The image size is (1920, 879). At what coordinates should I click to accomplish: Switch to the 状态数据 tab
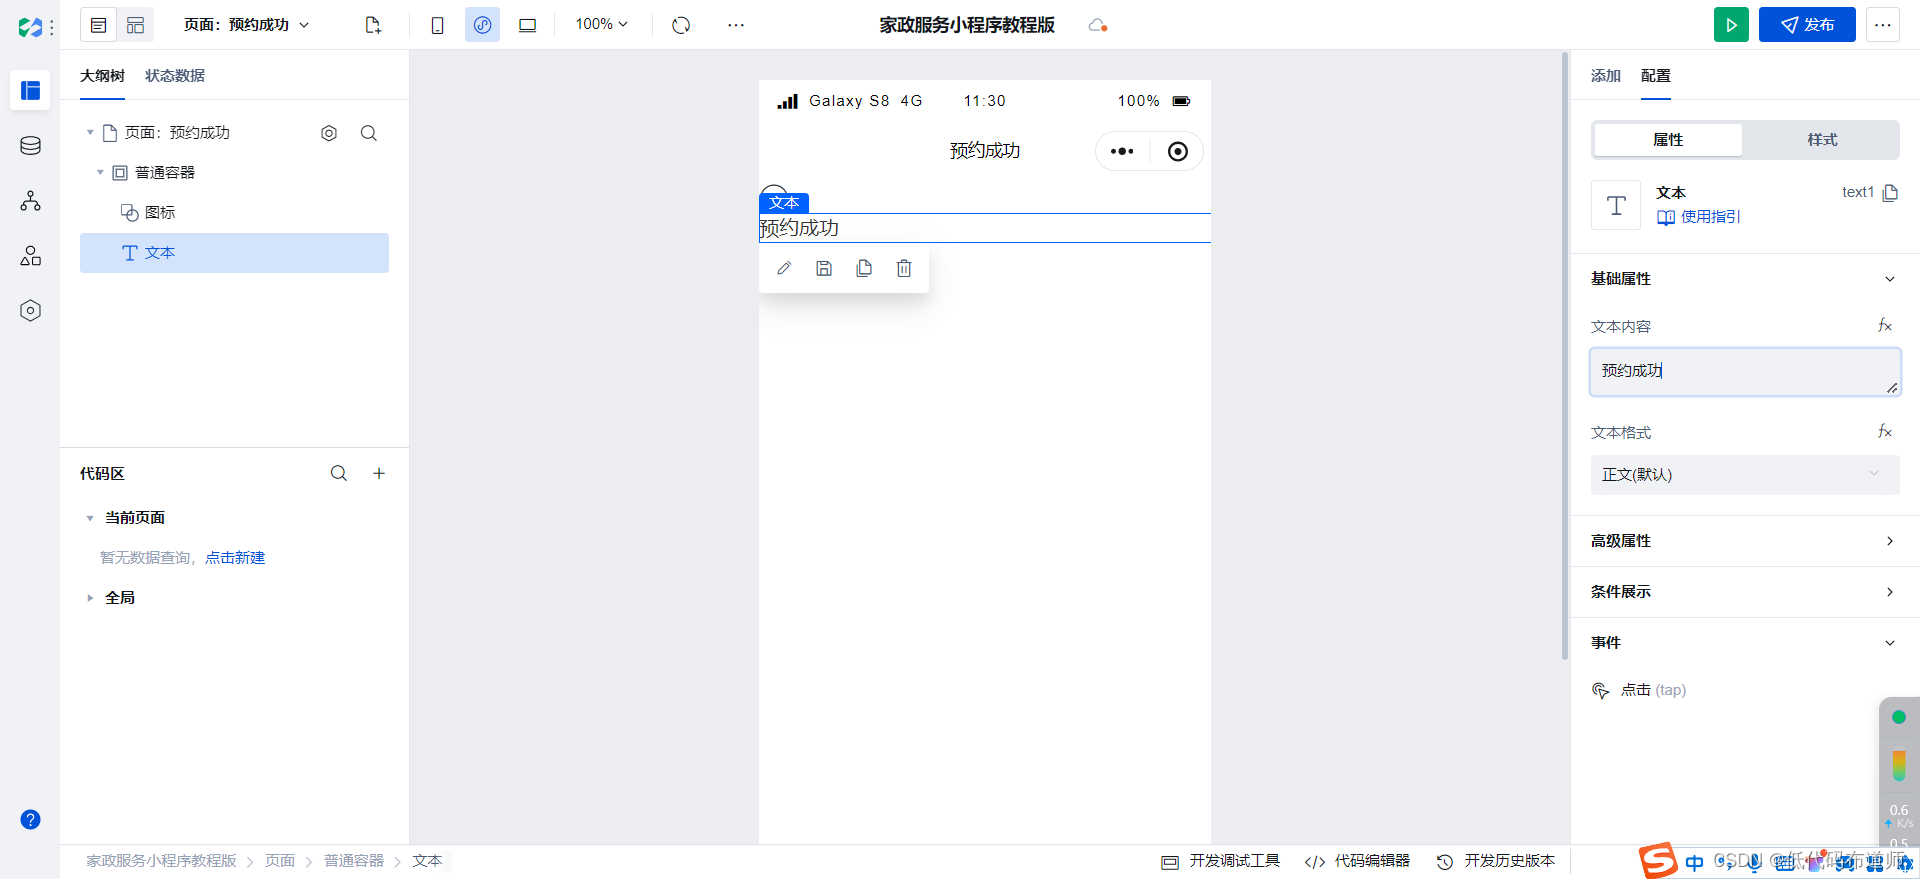tap(175, 76)
